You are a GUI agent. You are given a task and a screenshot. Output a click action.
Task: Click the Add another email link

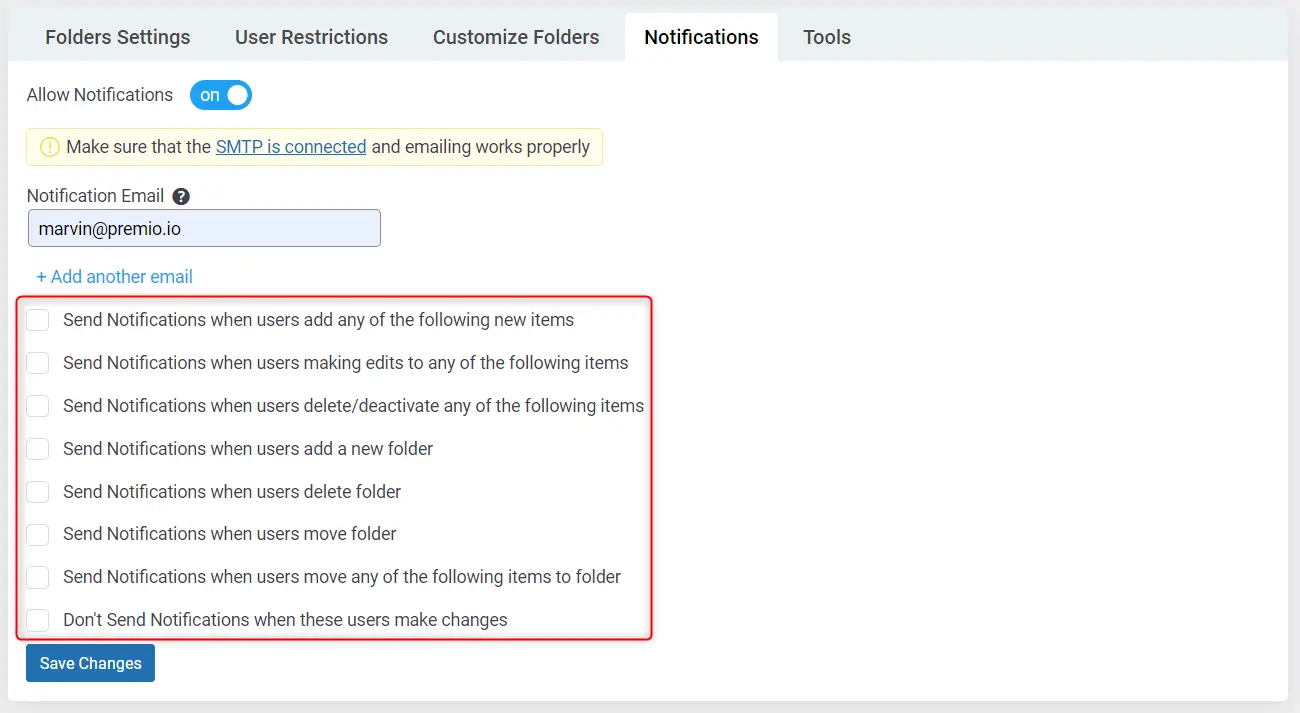[x=115, y=277]
